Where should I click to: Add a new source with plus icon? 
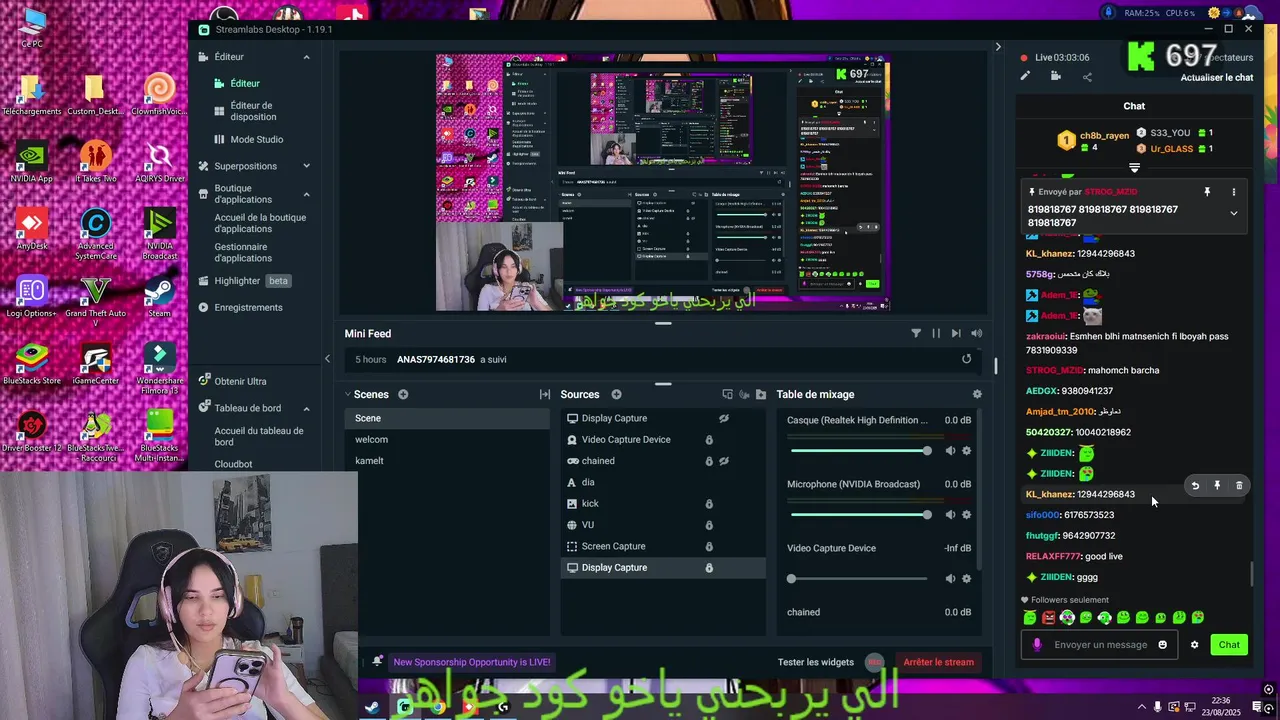[x=616, y=394]
